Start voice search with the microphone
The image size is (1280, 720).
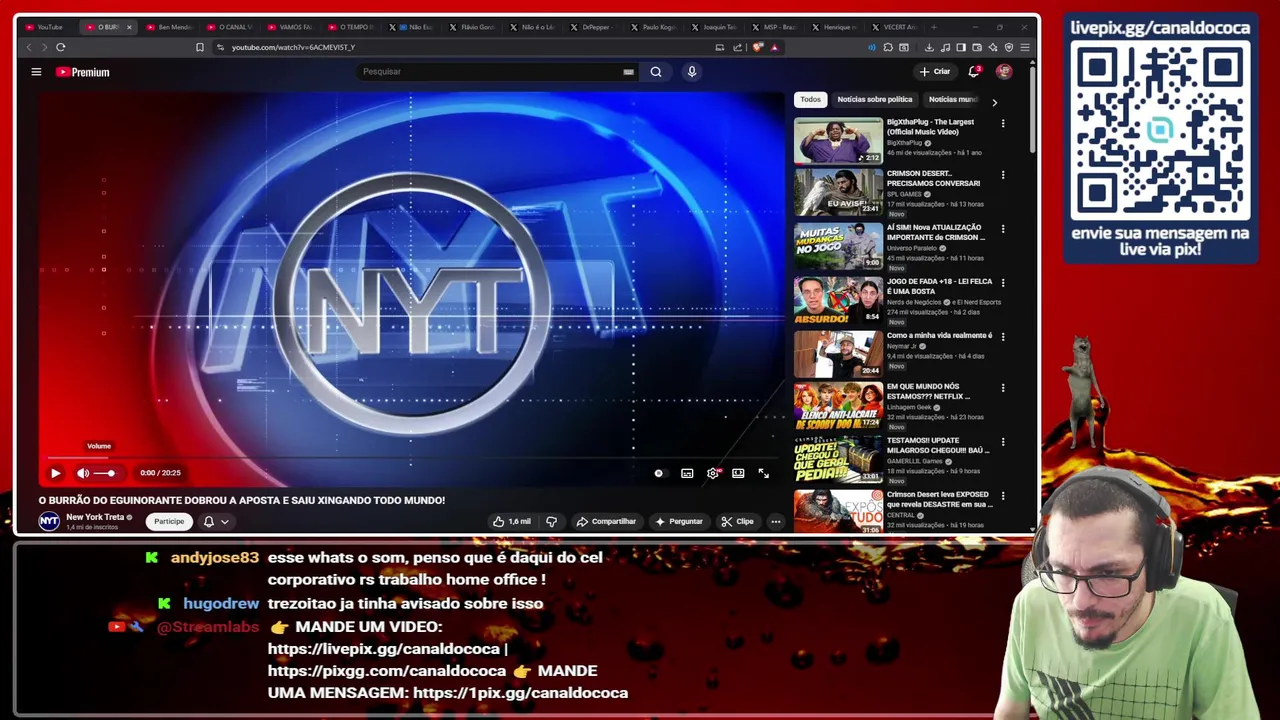pos(691,72)
